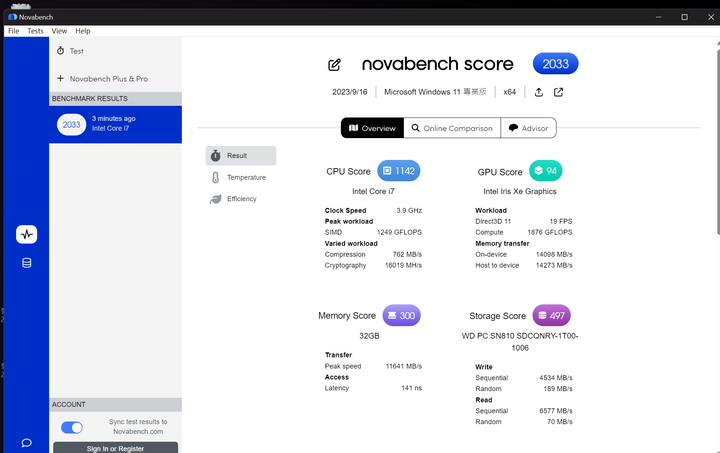Switch to the Advisor tab
The height and width of the screenshot is (453, 720).
coord(529,128)
